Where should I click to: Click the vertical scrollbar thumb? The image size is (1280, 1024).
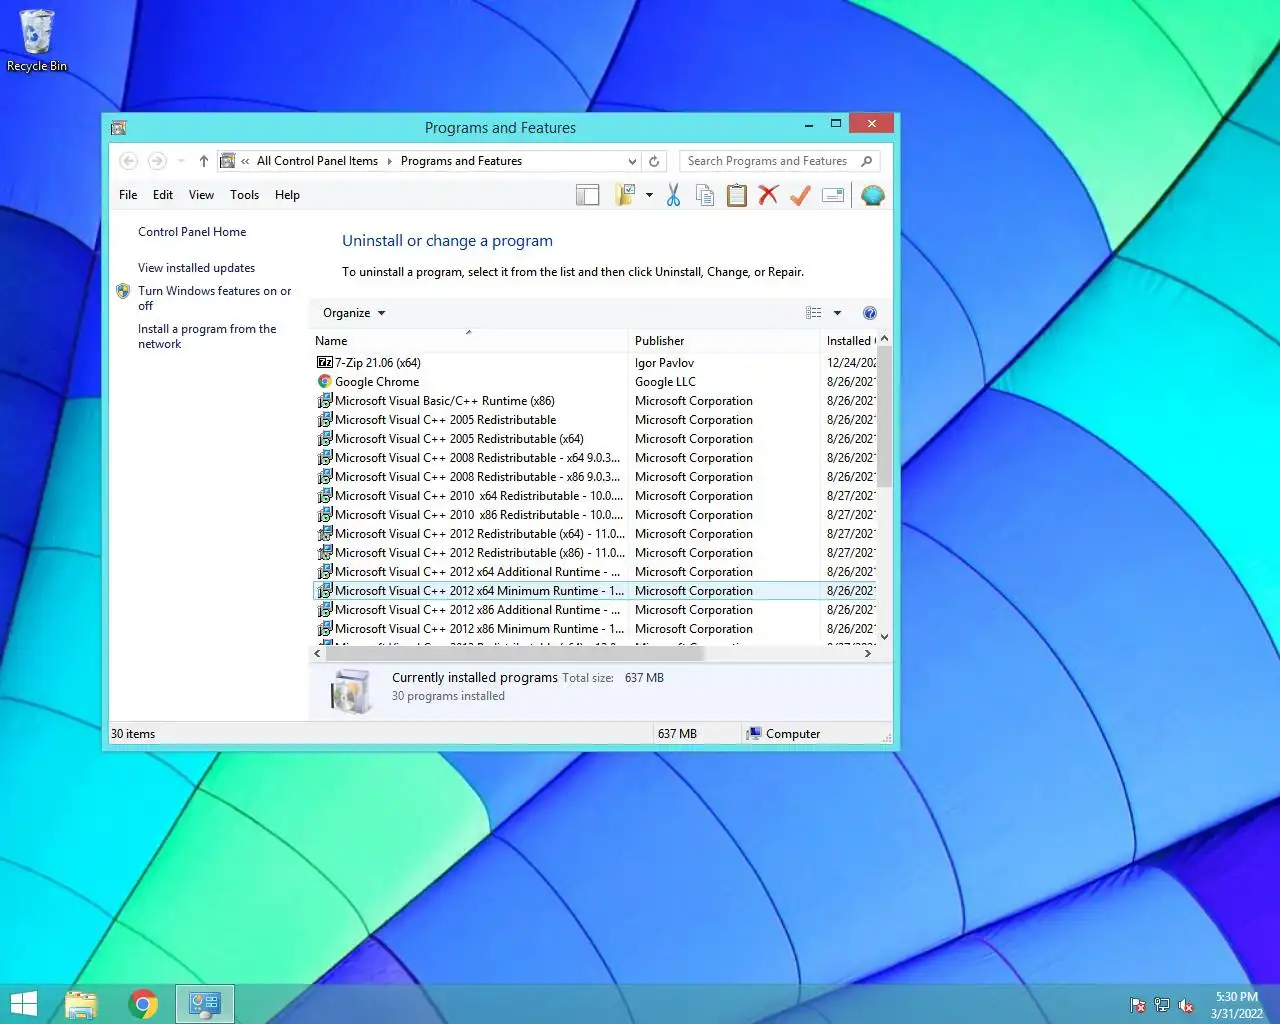884,418
